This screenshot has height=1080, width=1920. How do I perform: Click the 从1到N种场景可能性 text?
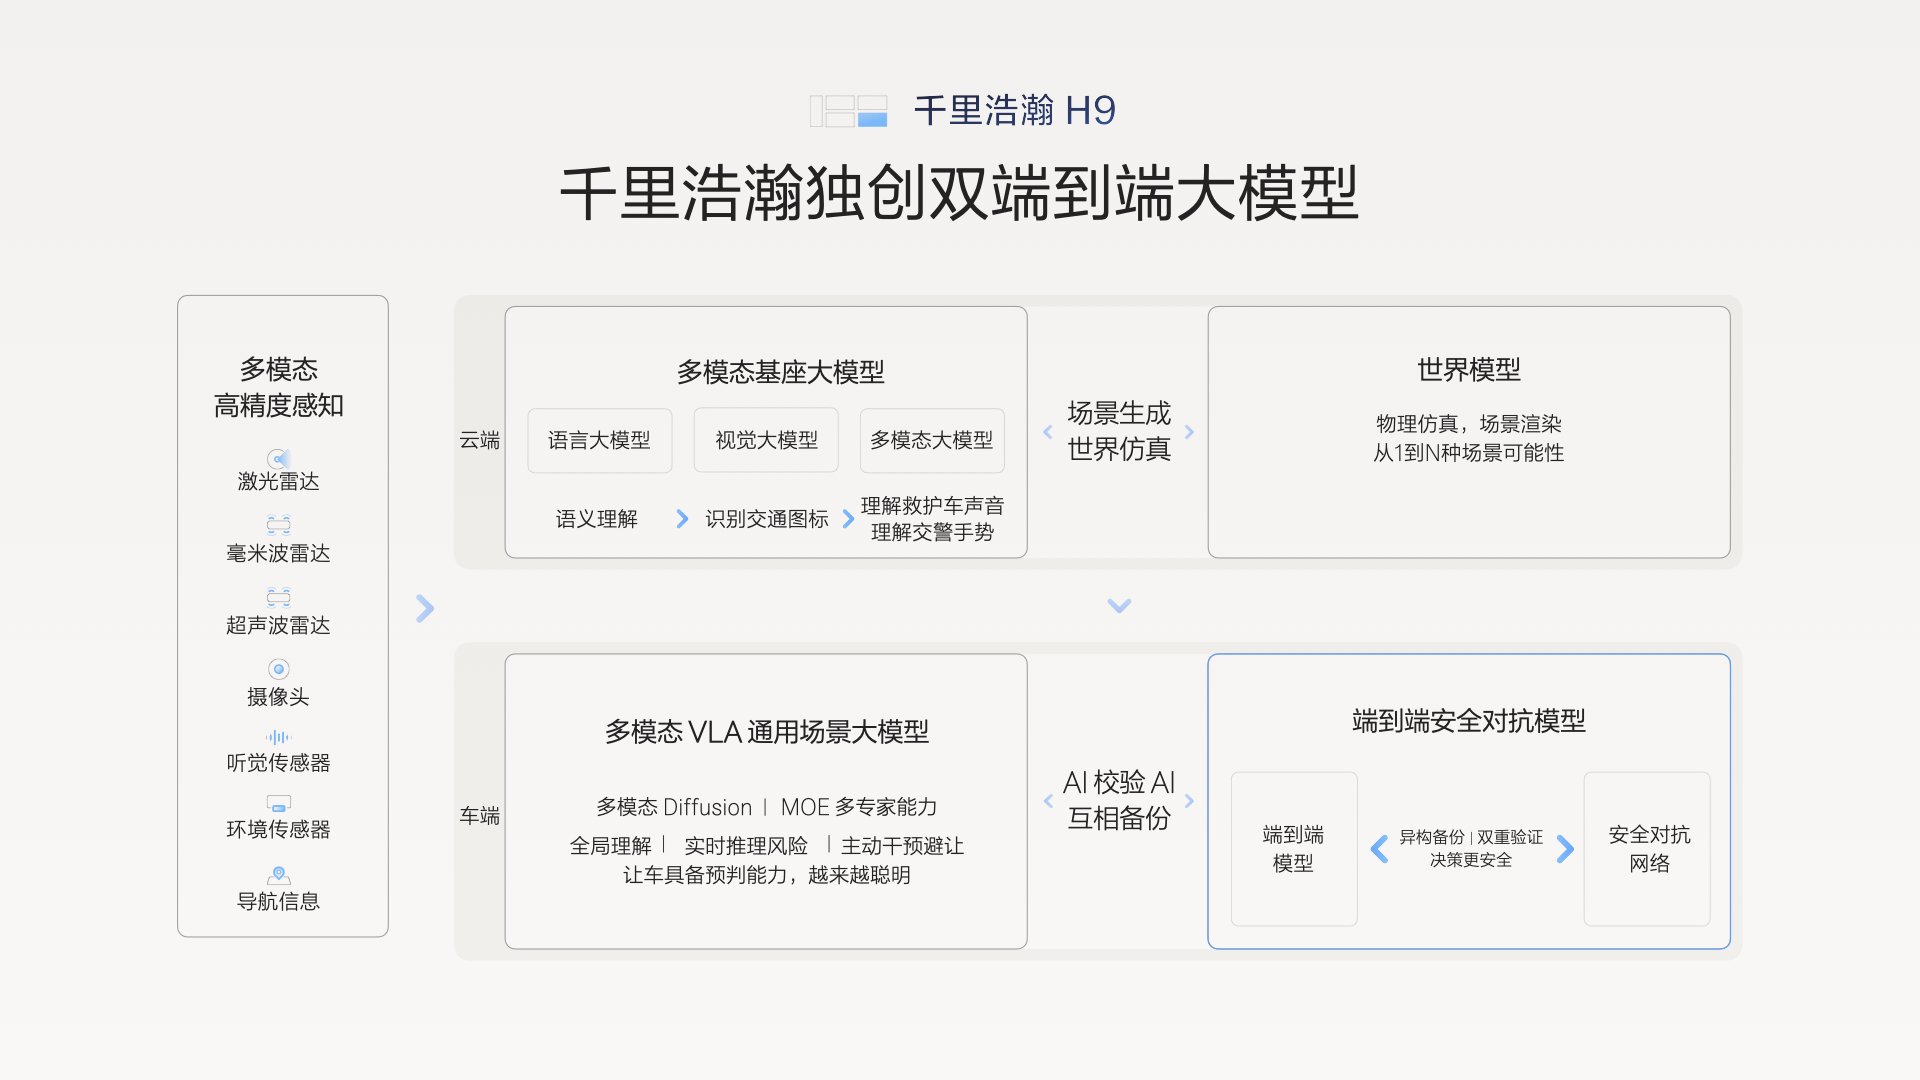click(x=1468, y=453)
